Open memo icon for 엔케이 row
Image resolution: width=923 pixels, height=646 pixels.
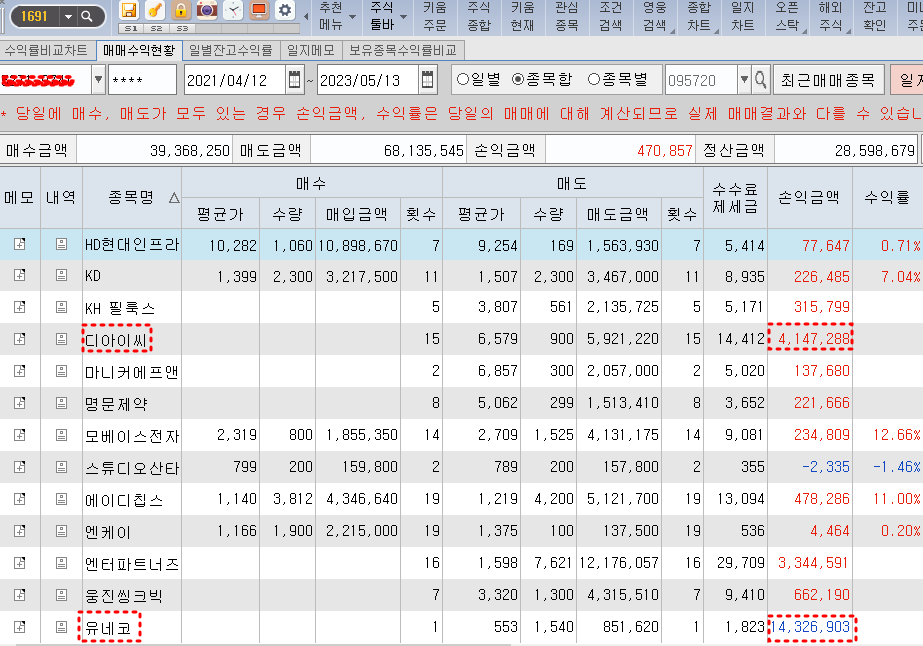coord(19,531)
